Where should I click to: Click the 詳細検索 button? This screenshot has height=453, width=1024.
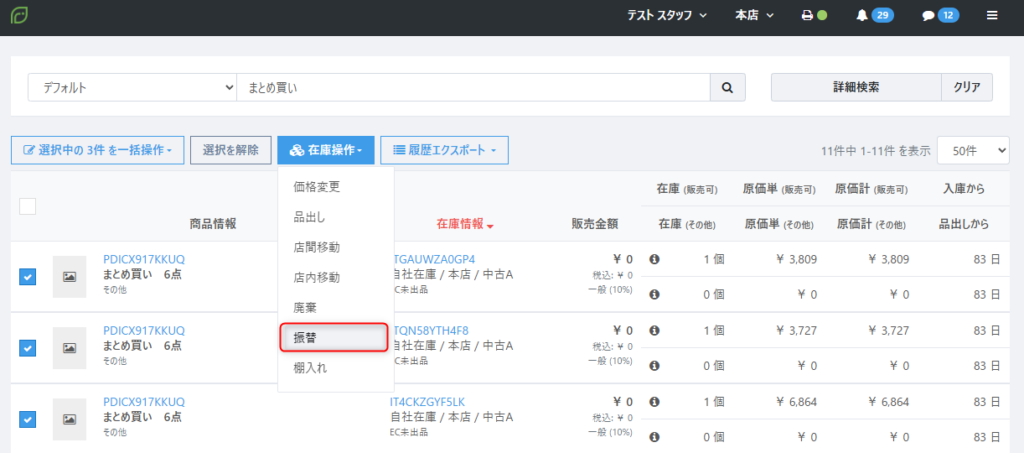[x=855, y=88]
